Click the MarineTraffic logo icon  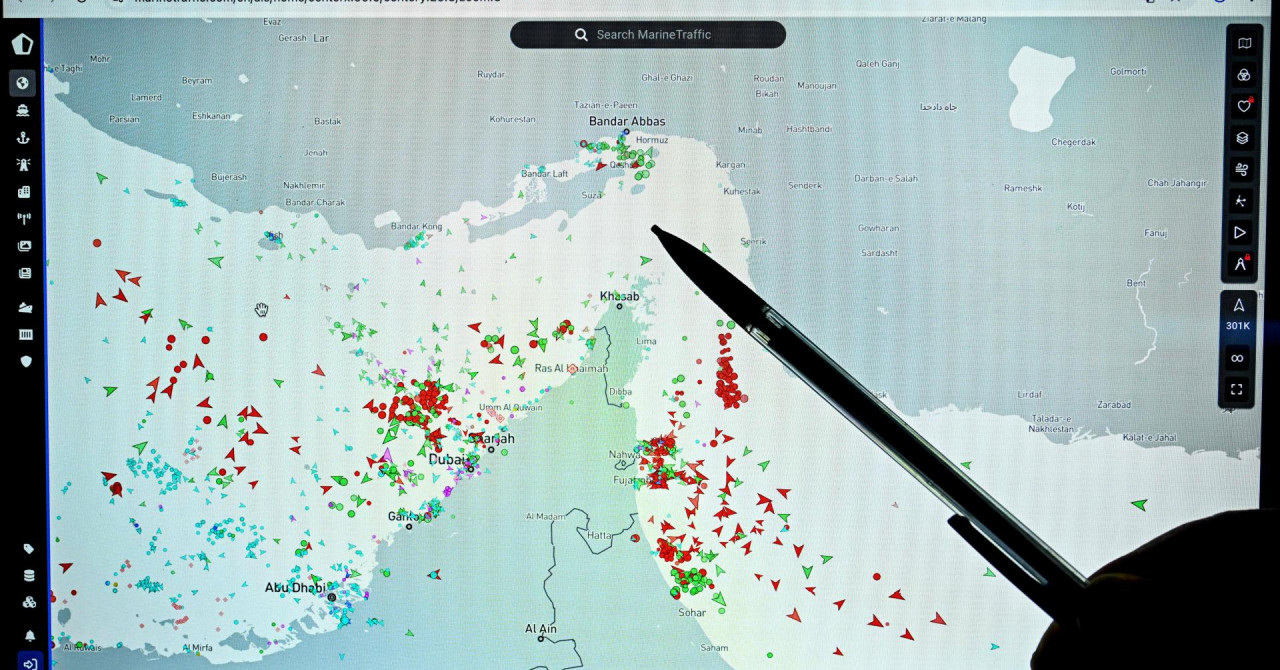tap(22, 45)
